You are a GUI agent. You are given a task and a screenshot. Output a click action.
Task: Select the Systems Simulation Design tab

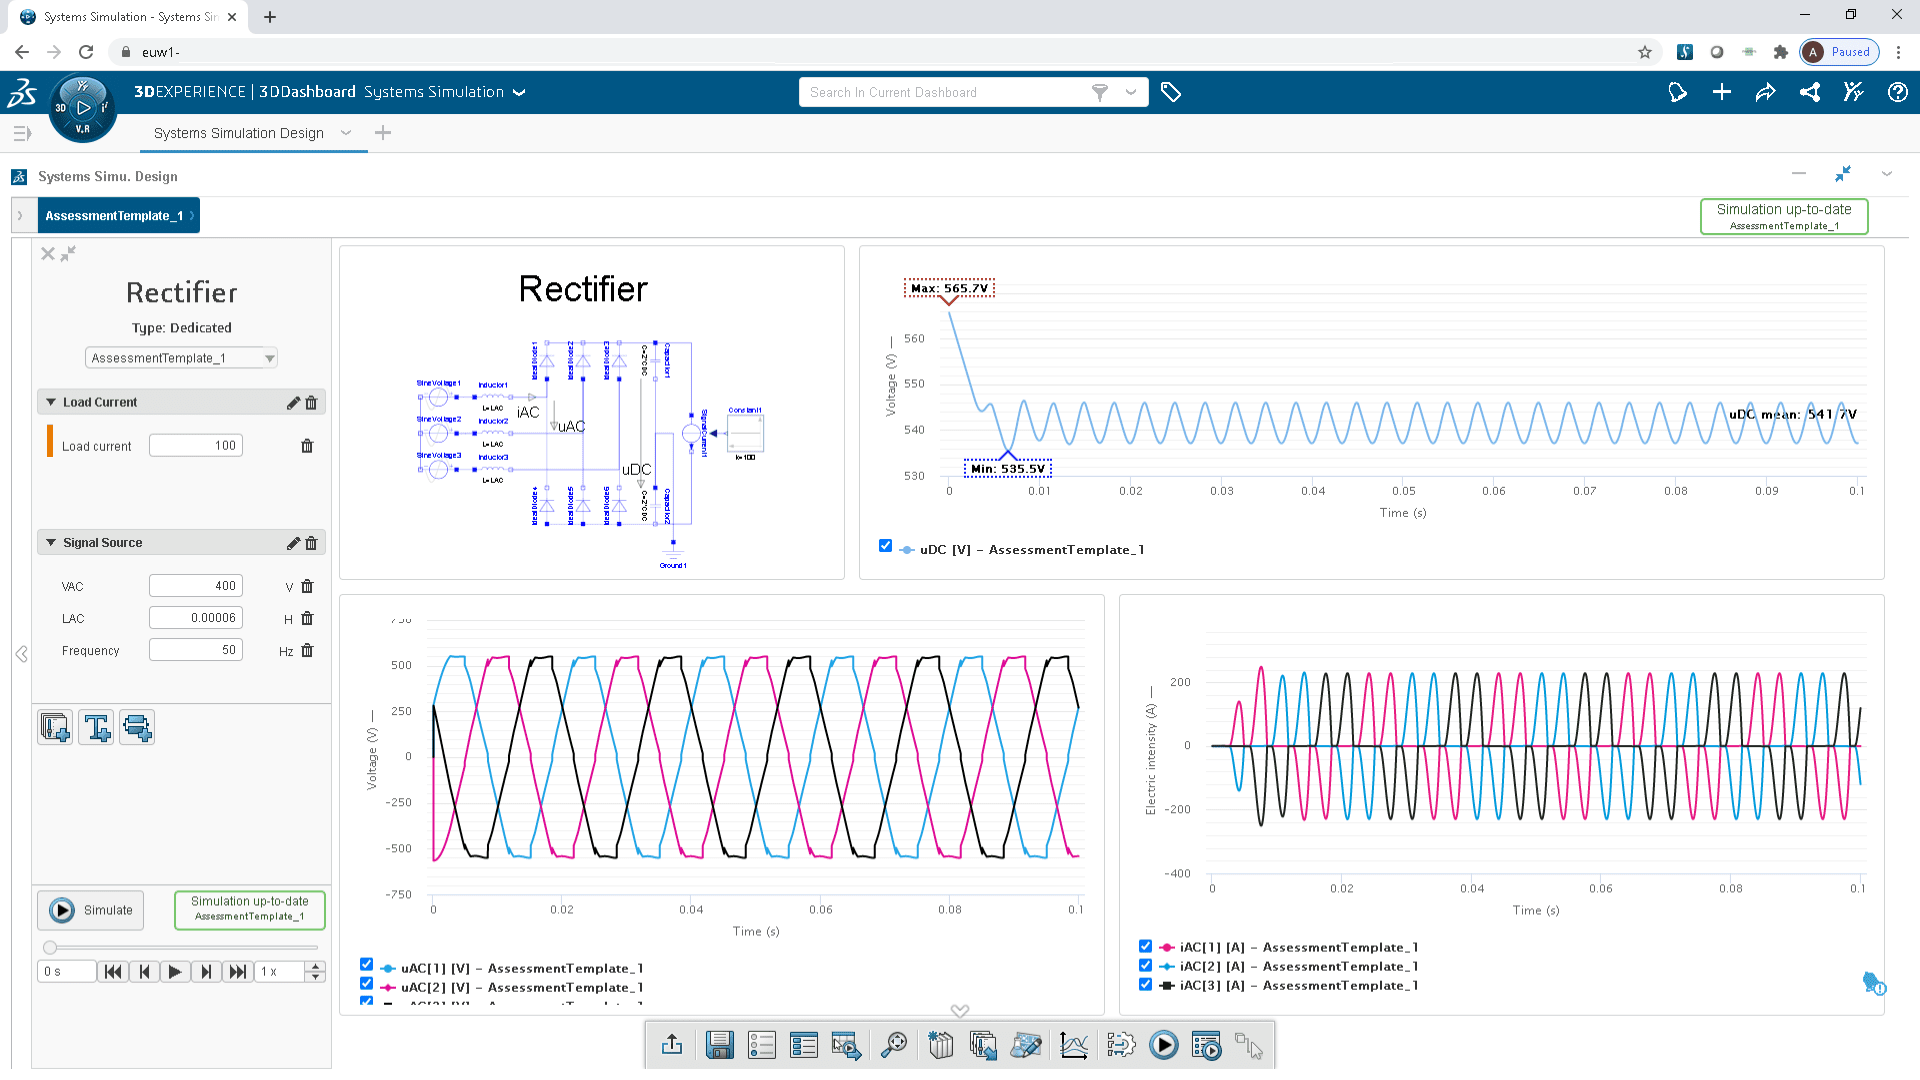(x=239, y=133)
